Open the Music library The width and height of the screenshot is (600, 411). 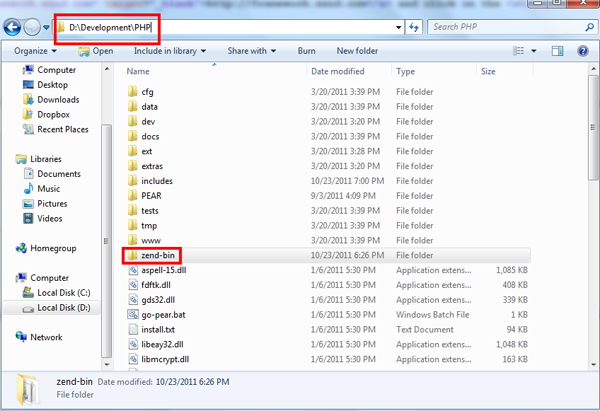tap(49, 188)
